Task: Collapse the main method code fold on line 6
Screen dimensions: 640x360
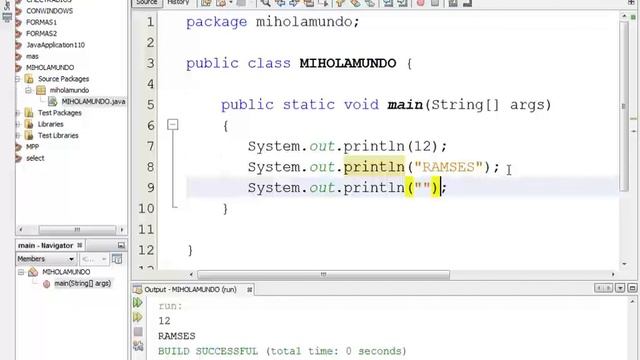Action: [x=173, y=124]
